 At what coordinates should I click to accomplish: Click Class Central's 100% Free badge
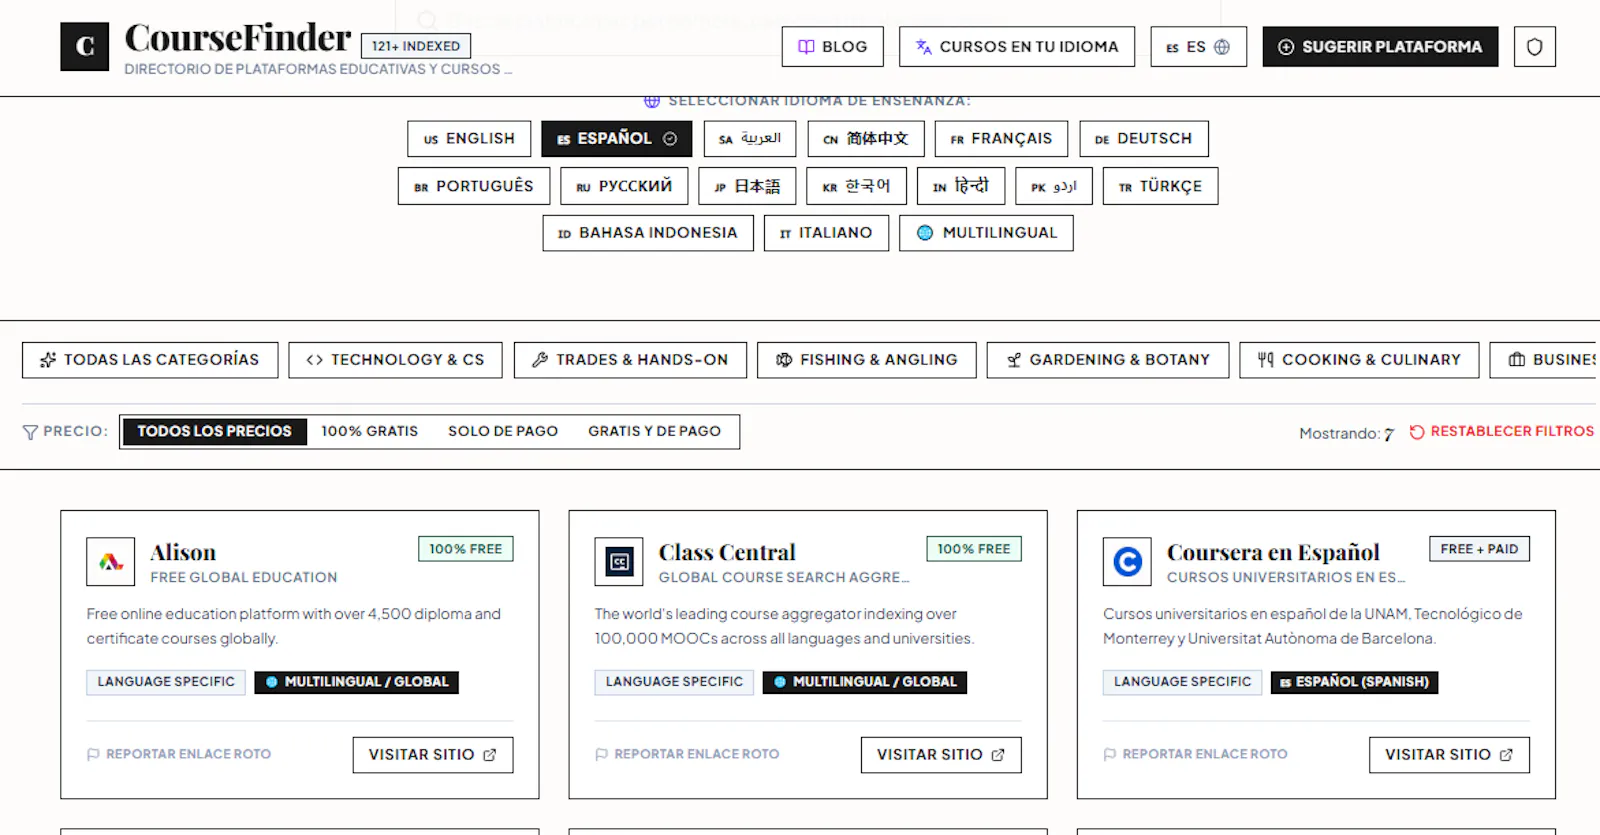[974, 549]
